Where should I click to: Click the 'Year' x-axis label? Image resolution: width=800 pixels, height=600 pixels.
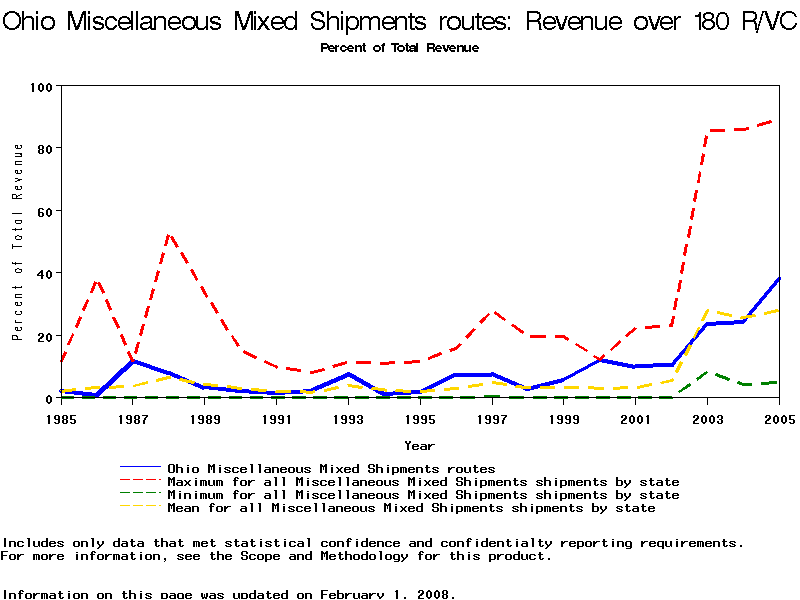coord(419,445)
